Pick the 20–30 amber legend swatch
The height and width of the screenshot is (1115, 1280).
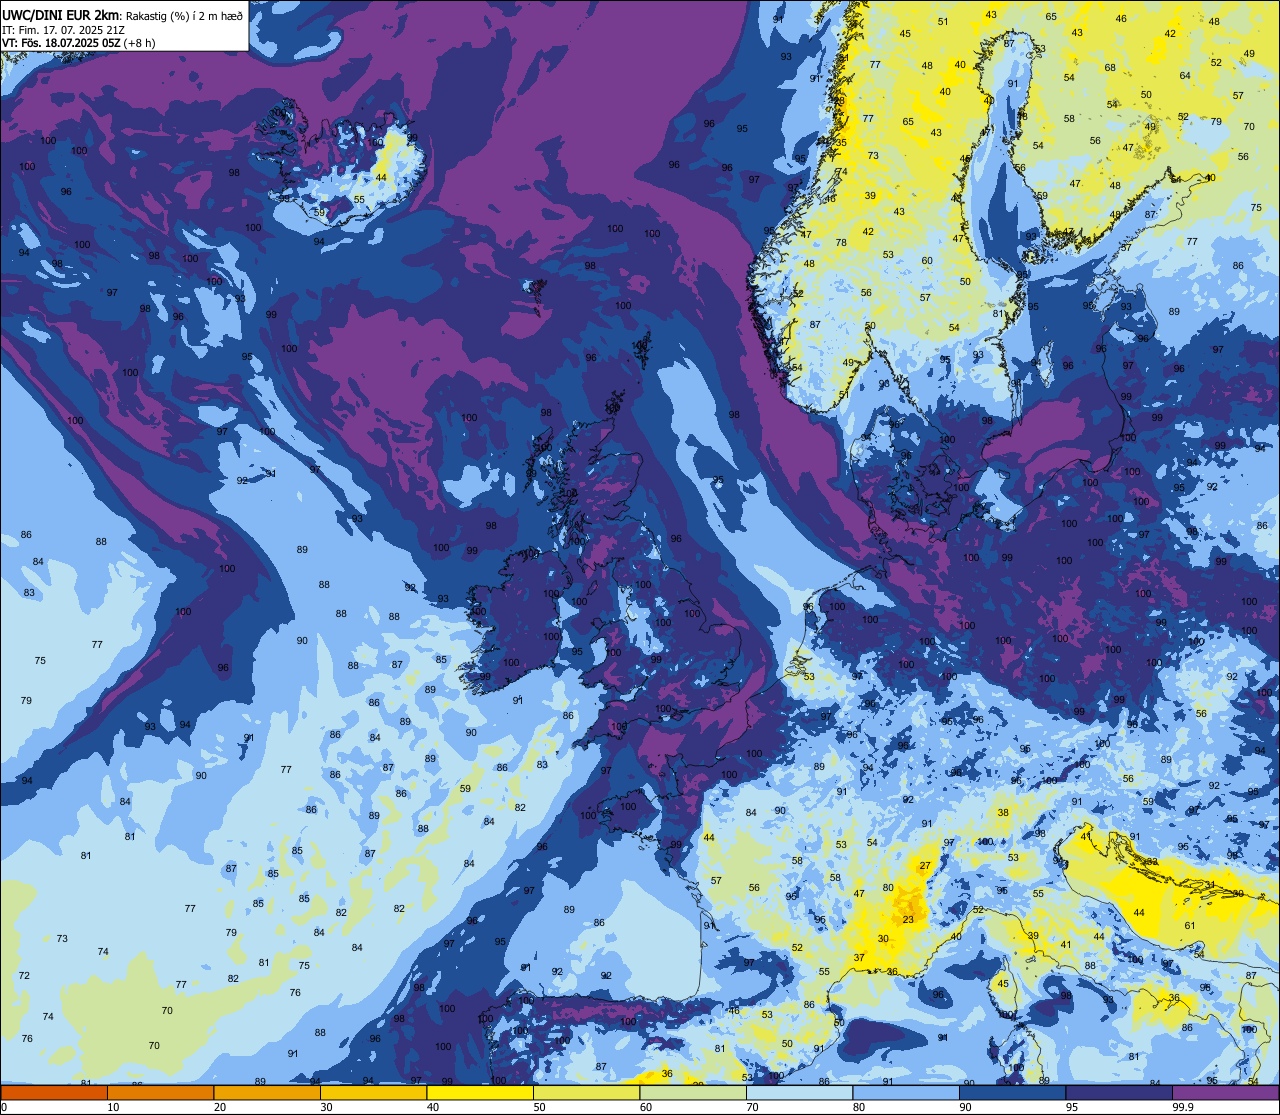267,1092
